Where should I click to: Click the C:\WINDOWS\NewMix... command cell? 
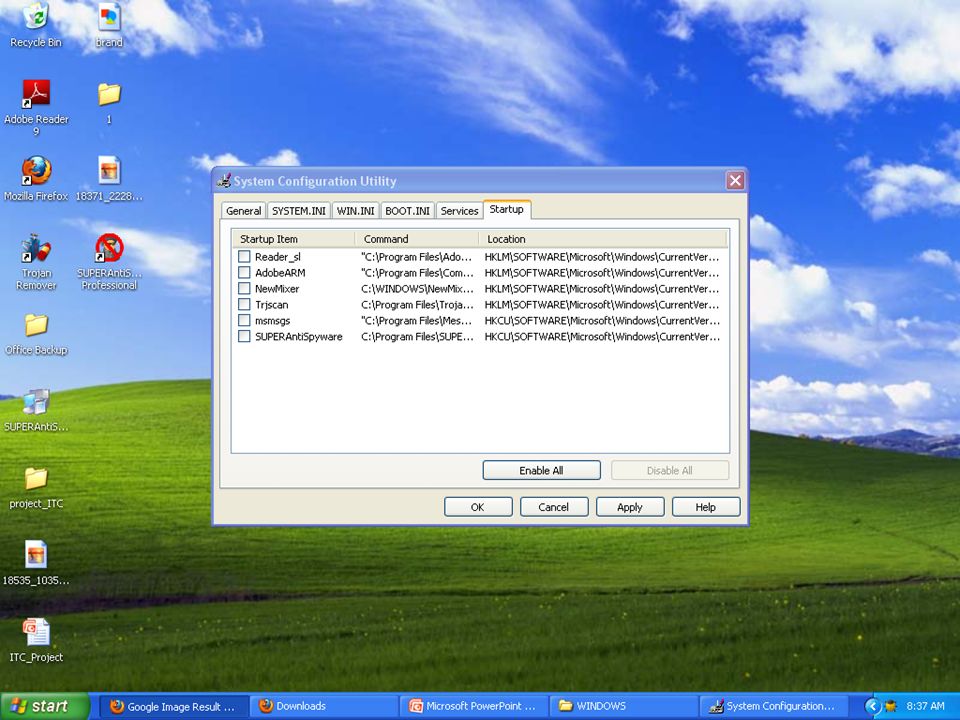(417, 288)
